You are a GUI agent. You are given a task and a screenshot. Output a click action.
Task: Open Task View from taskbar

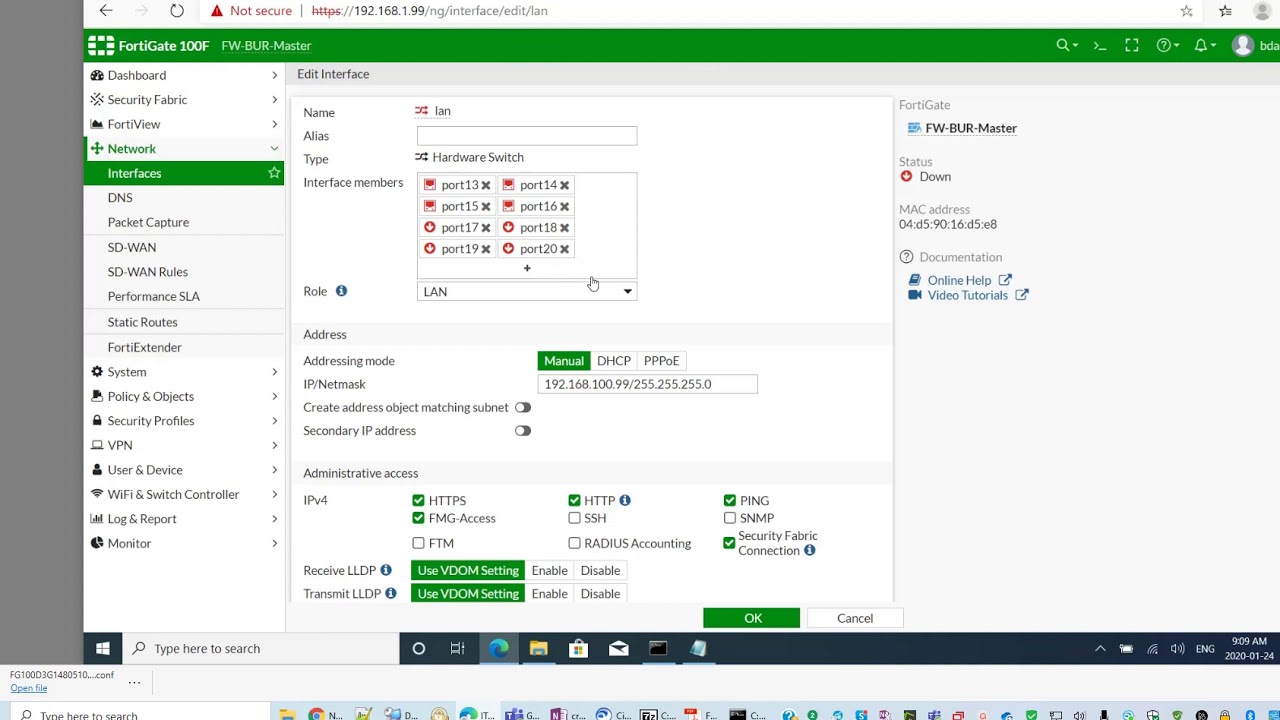(457, 648)
